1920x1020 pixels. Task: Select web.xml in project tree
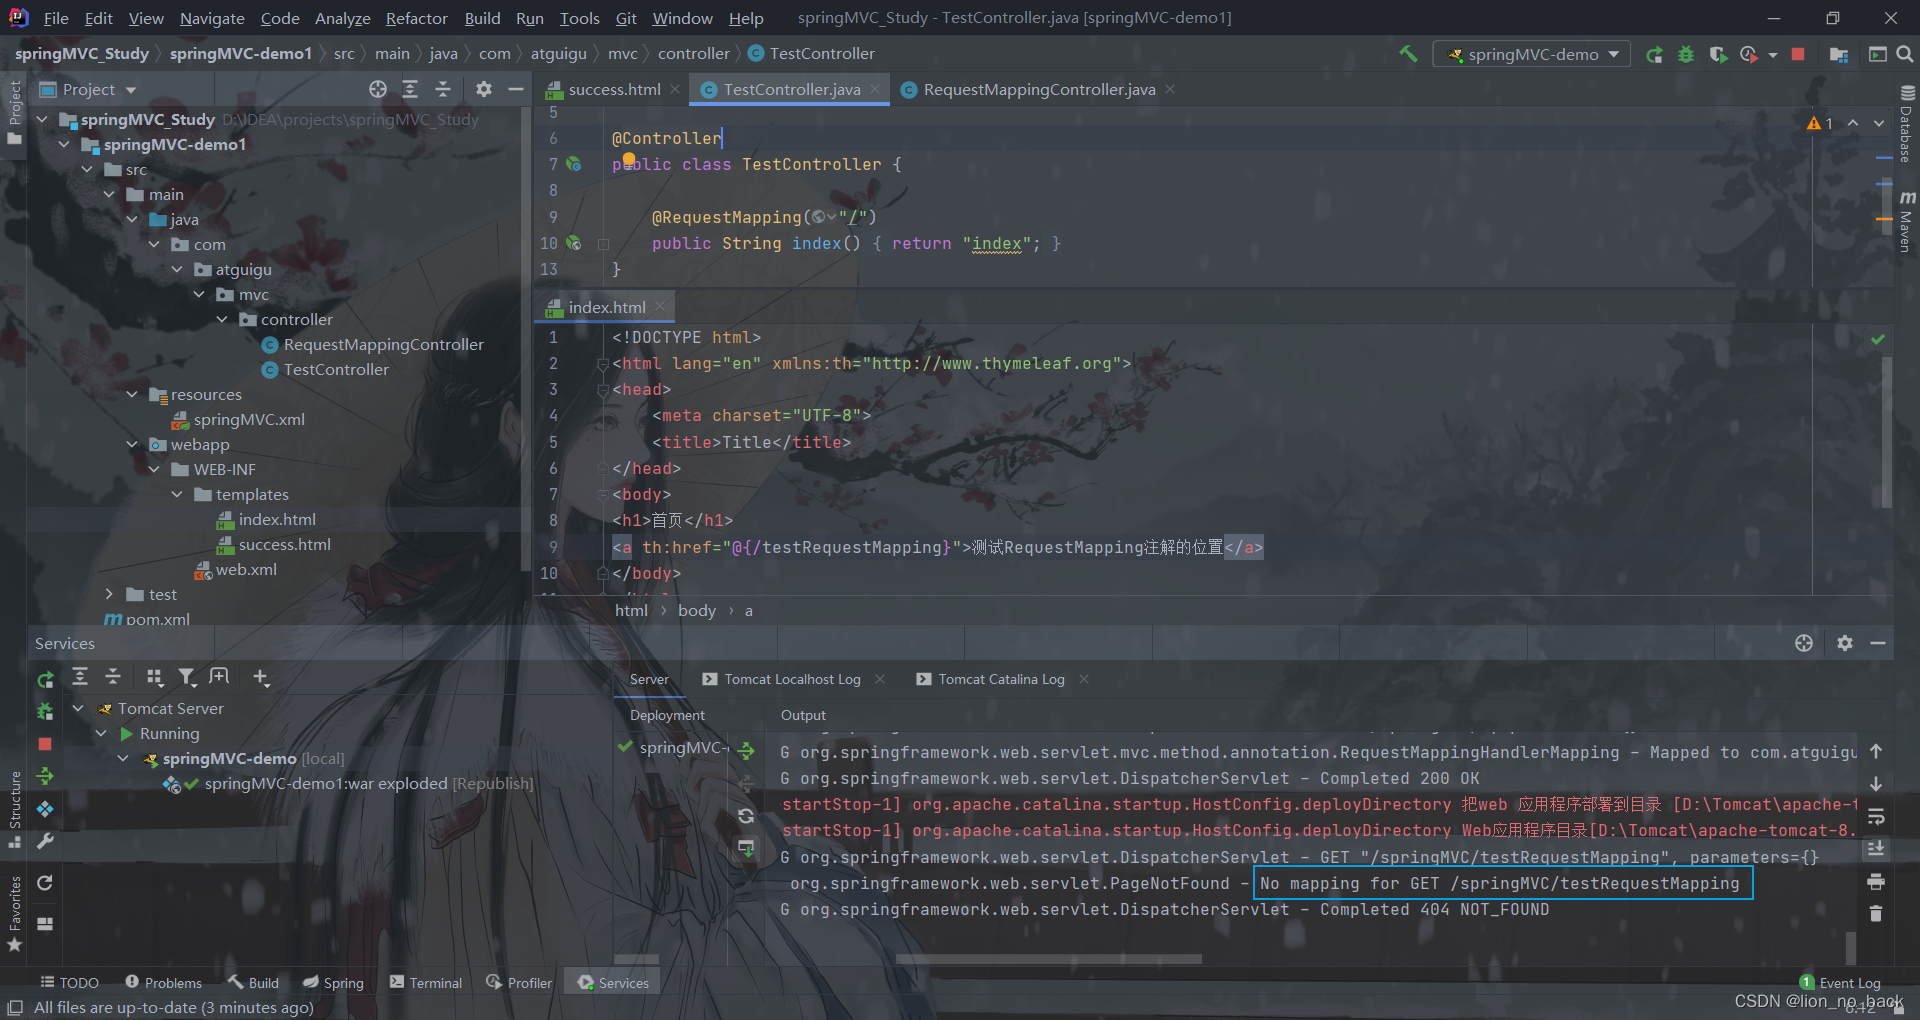pyautogui.click(x=246, y=569)
